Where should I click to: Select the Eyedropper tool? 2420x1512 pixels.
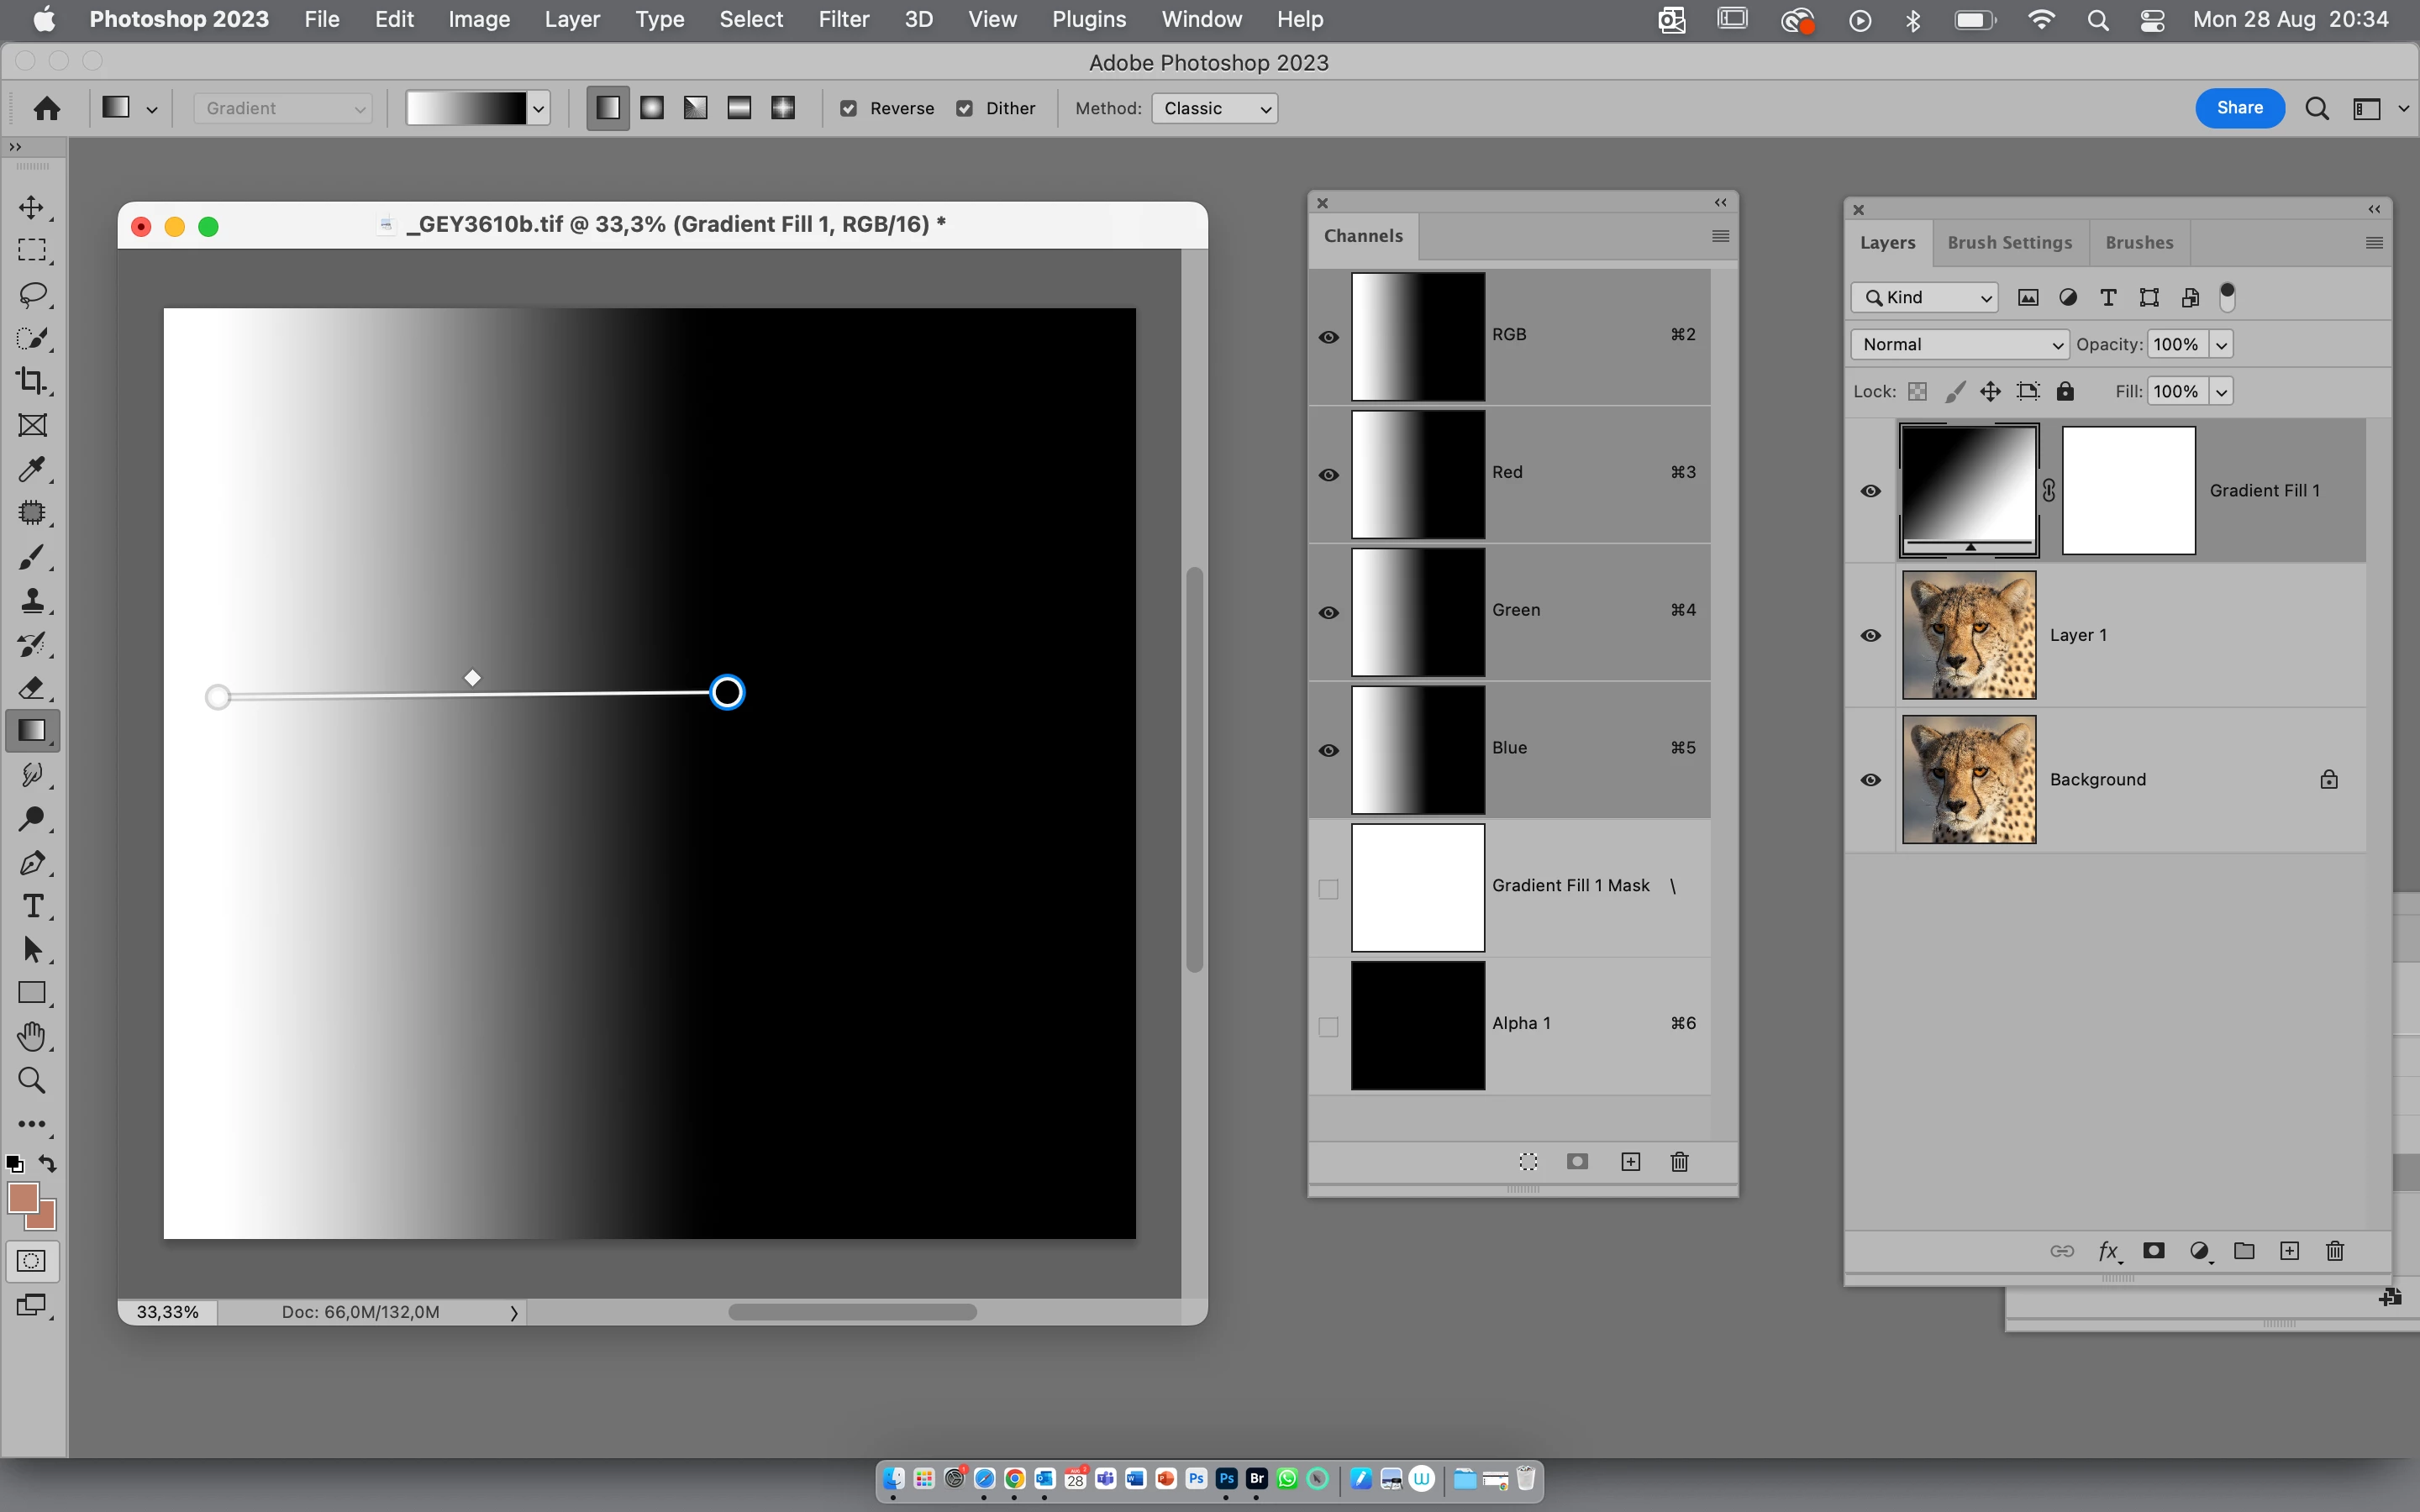32,469
